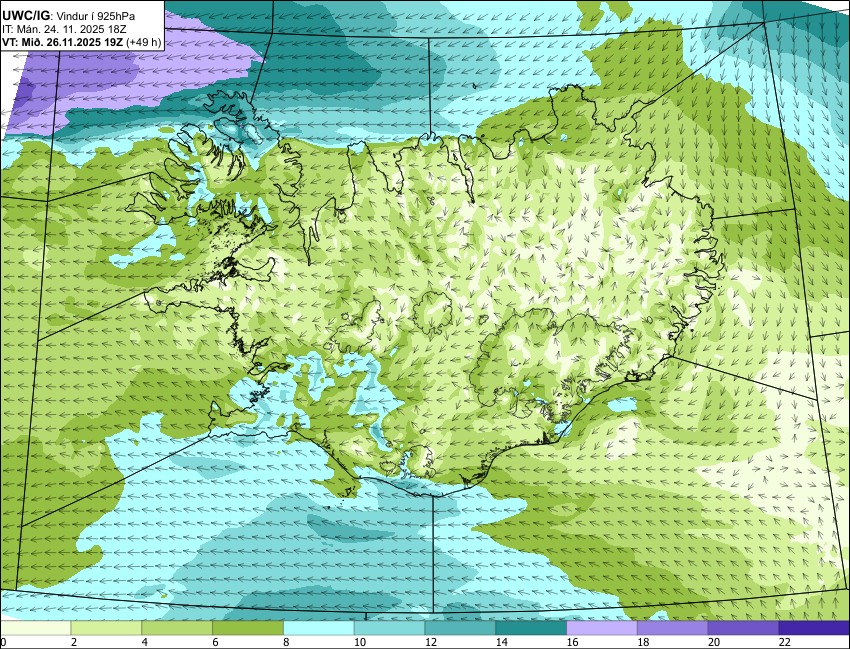
Task: Click the 8-10 m/s pale cyan swatch
Action: tap(319, 628)
